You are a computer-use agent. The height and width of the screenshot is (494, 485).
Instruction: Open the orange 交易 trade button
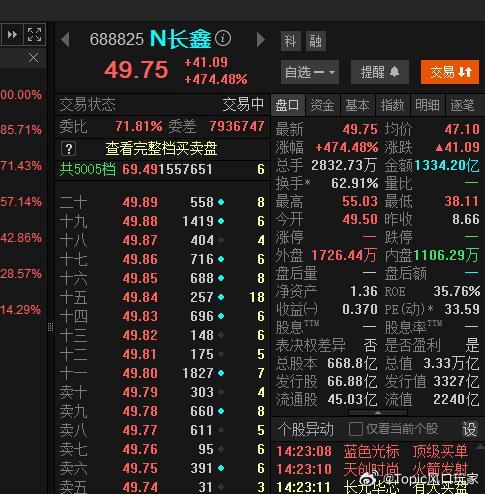click(450, 72)
